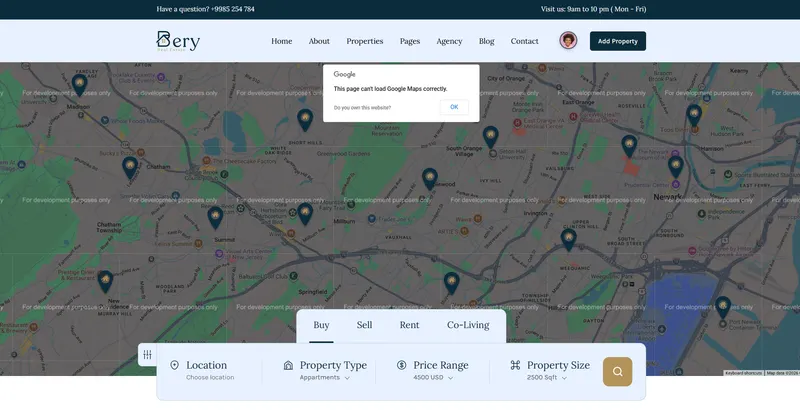This screenshot has width=800, height=410.
Task: Dismiss the Google Maps error with OK
Action: click(x=454, y=107)
